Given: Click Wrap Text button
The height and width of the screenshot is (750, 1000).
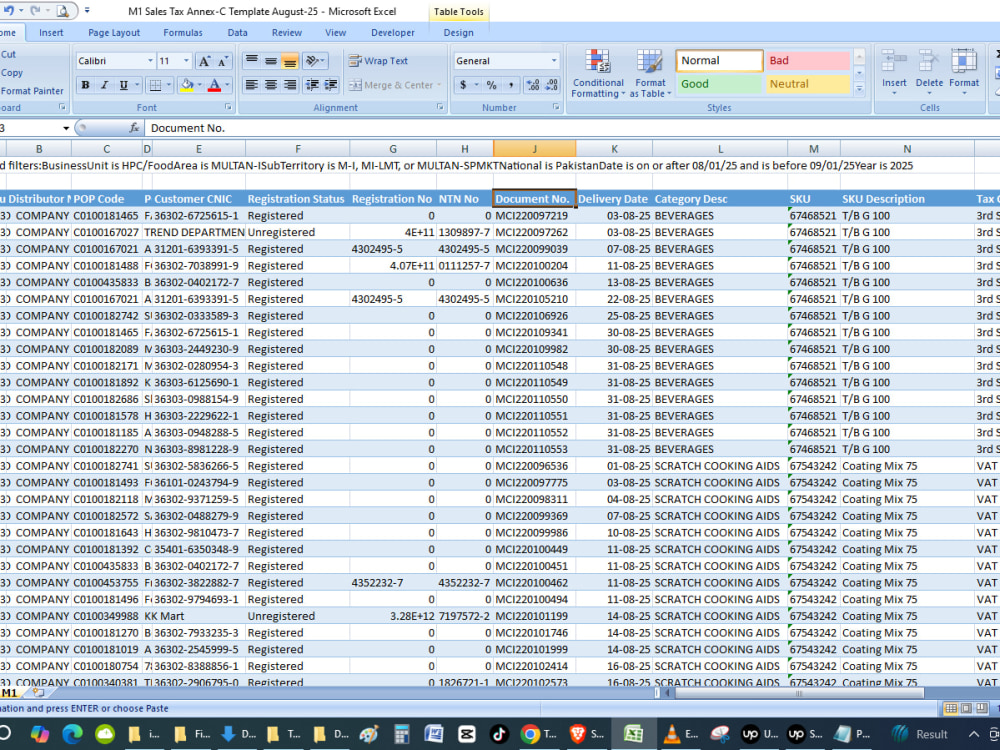Looking at the screenshot, I should pos(378,61).
